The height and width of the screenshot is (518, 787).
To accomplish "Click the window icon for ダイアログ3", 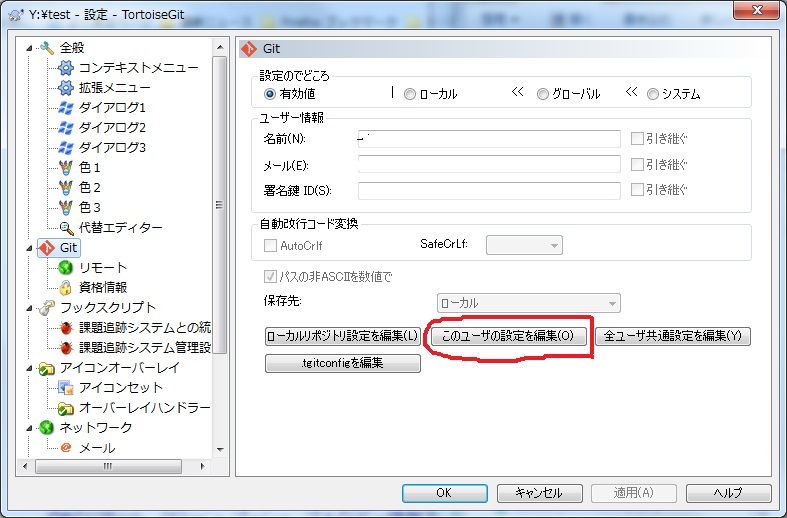I will (x=66, y=148).
